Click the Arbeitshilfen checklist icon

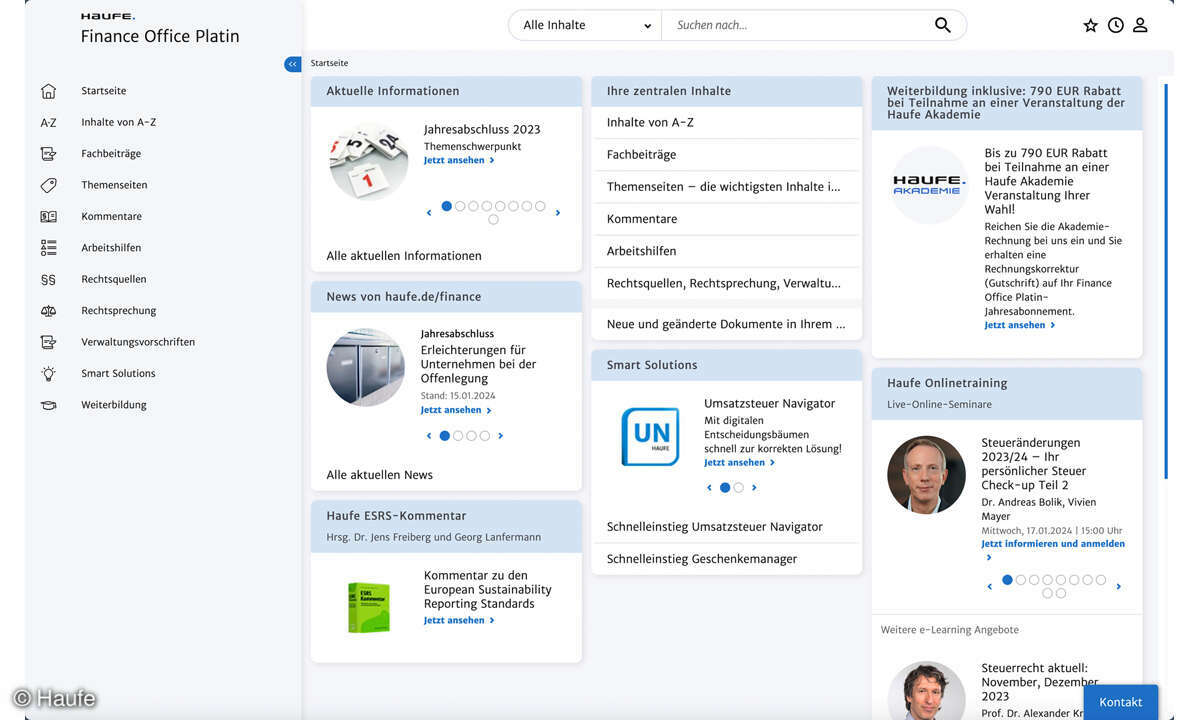coord(48,248)
